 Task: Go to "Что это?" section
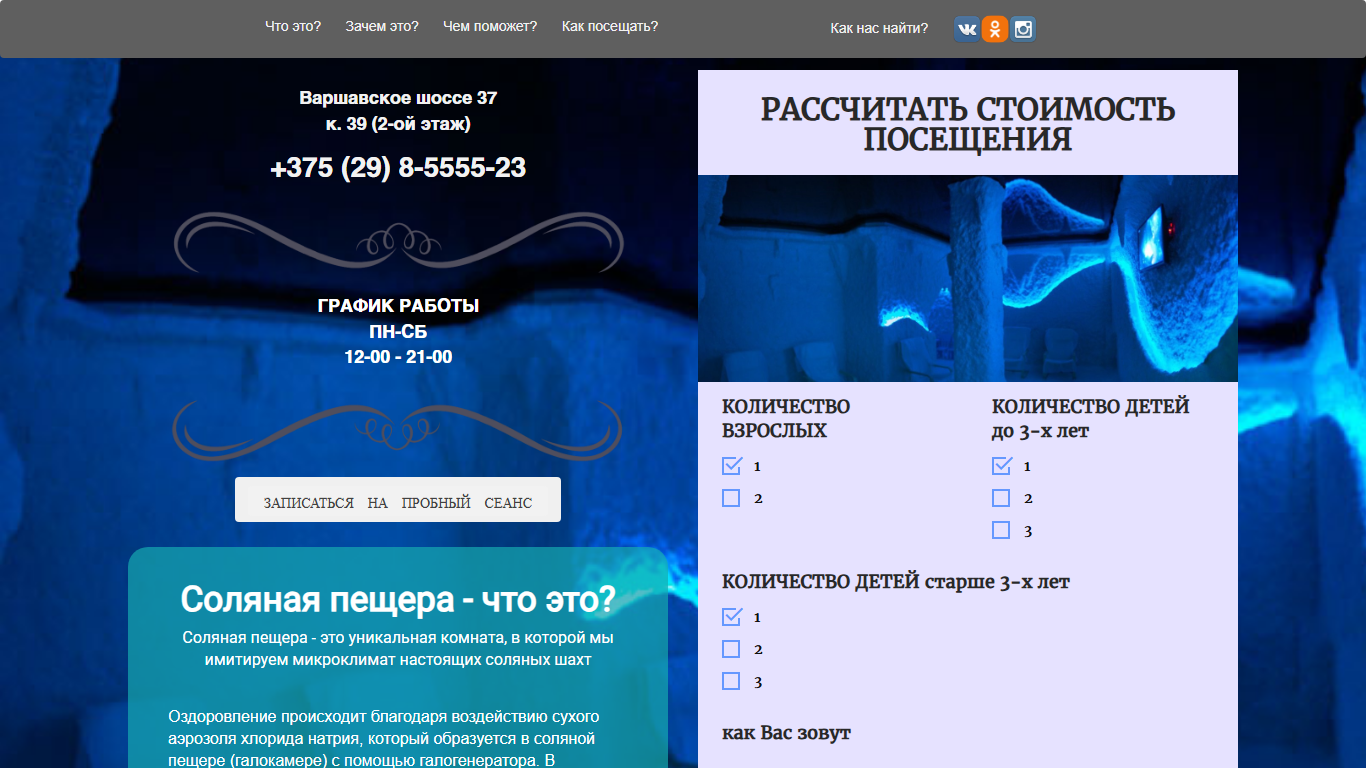(293, 26)
